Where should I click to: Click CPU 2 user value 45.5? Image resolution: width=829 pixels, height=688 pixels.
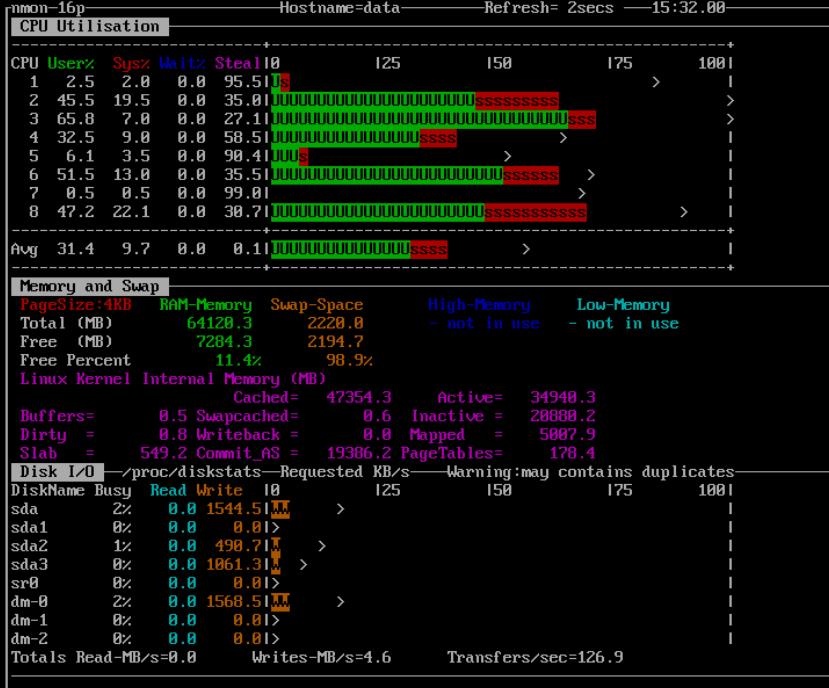pyautogui.click(x=76, y=100)
